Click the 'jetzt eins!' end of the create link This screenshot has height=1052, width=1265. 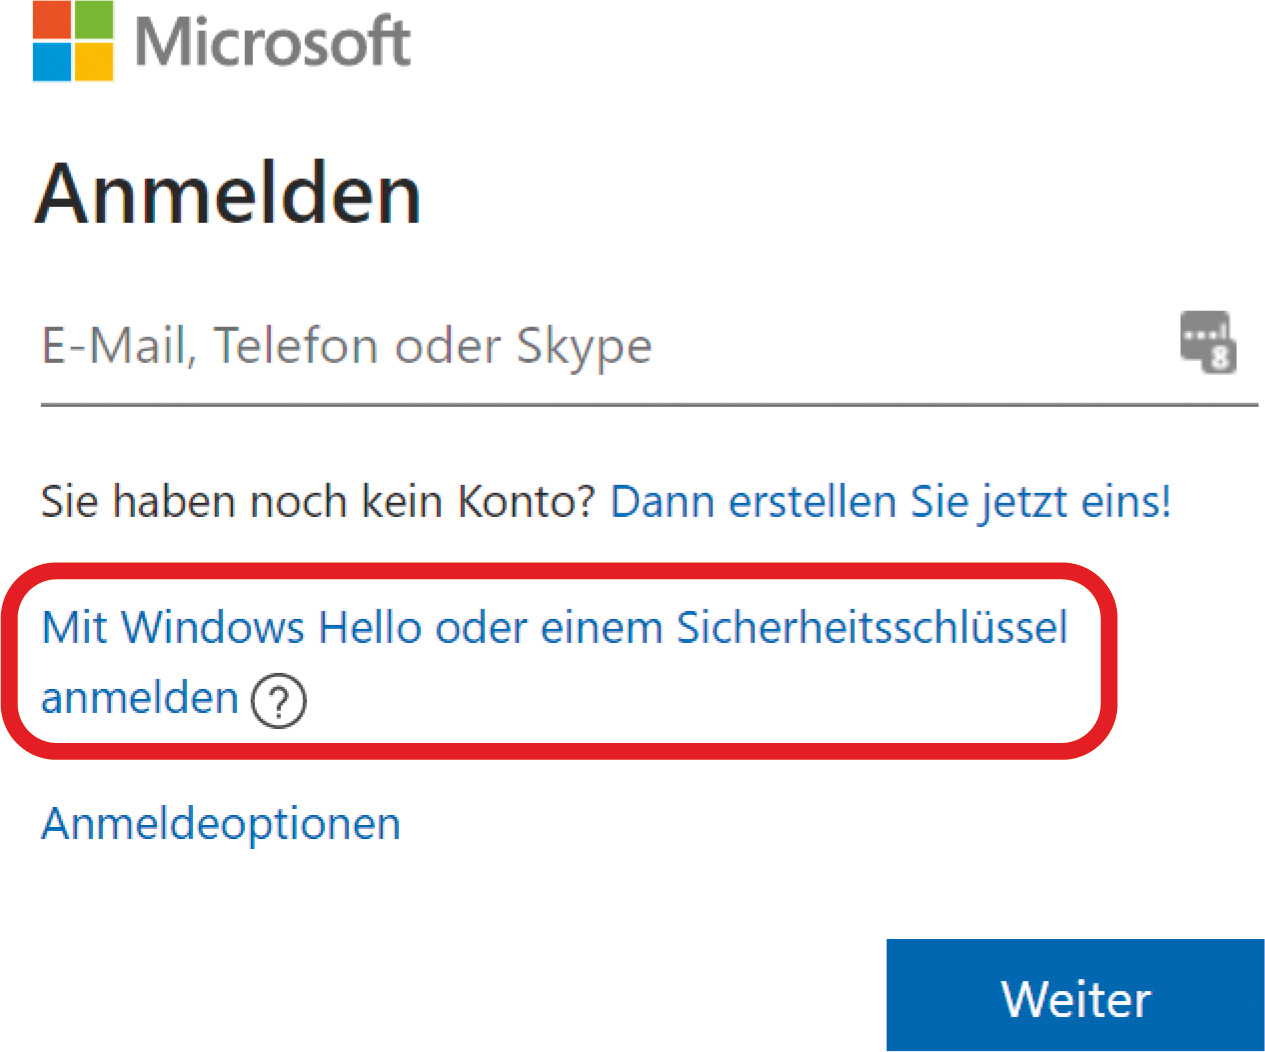coord(1075,501)
